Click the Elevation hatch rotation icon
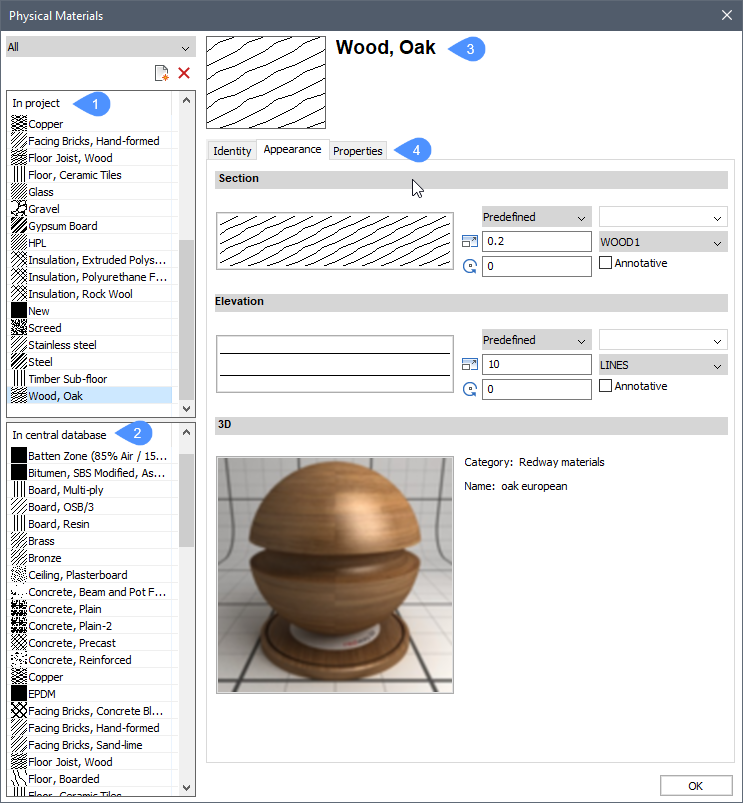Image resolution: width=743 pixels, height=803 pixels. (x=470, y=389)
